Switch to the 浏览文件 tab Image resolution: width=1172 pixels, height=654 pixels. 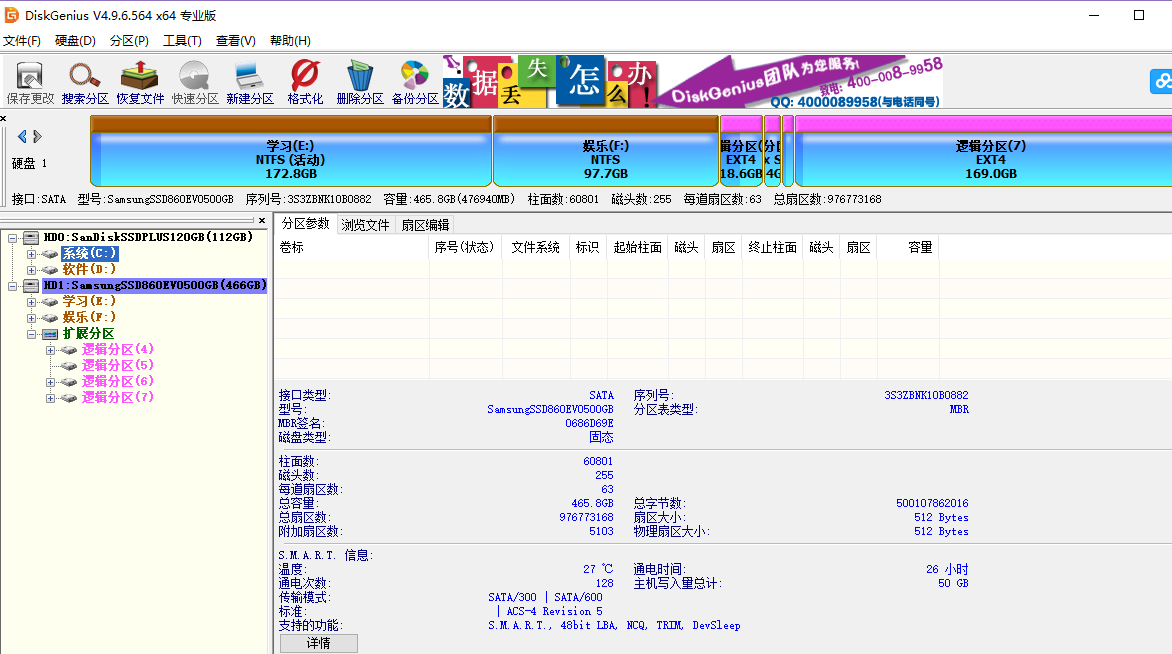(364, 224)
